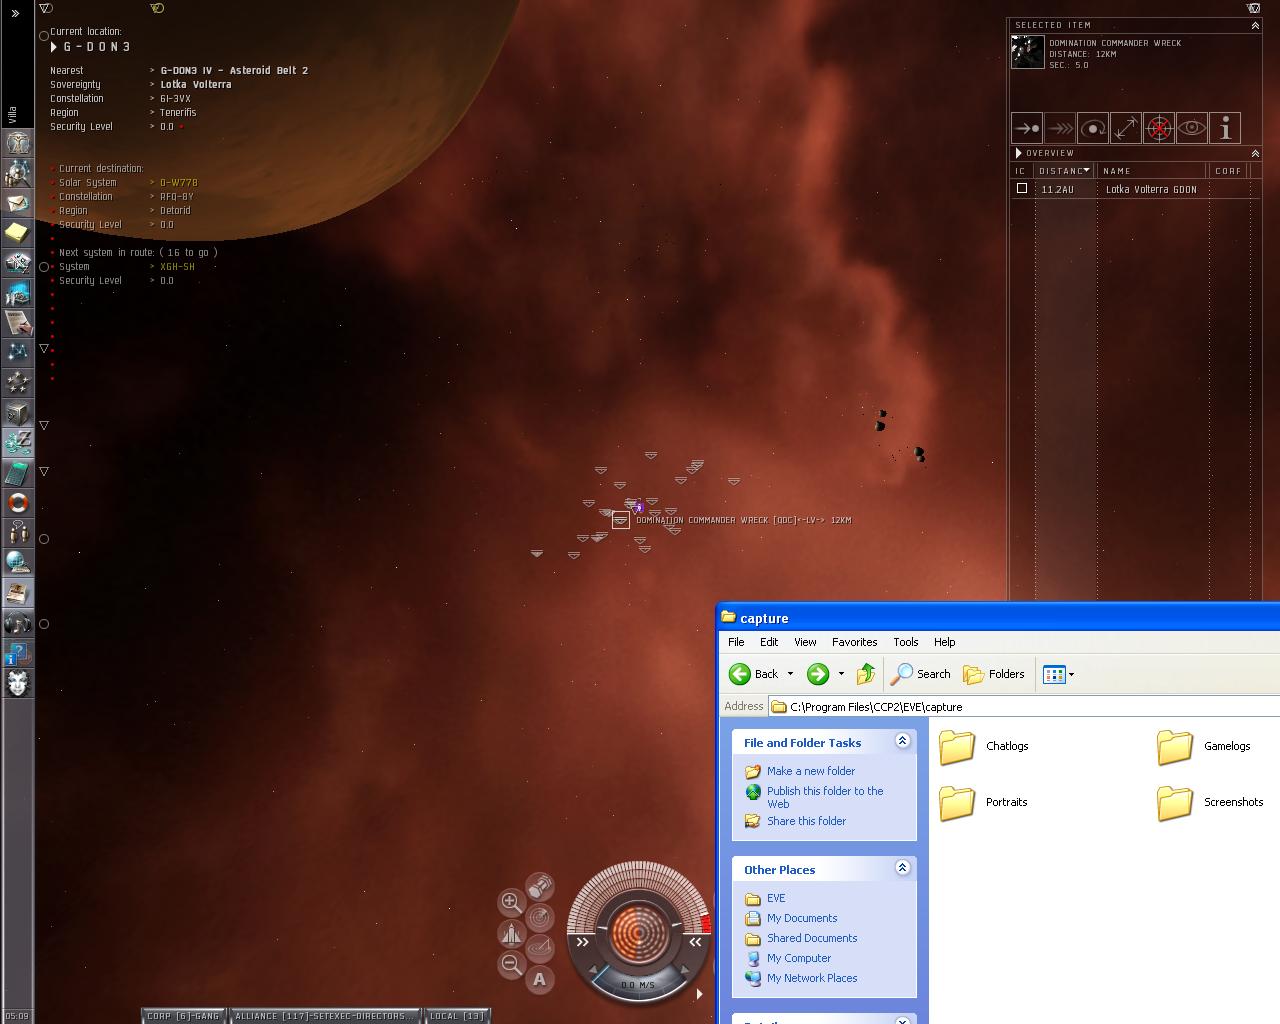Select the Chatlogs folder
The width and height of the screenshot is (1280, 1024).
click(x=984, y=746)
